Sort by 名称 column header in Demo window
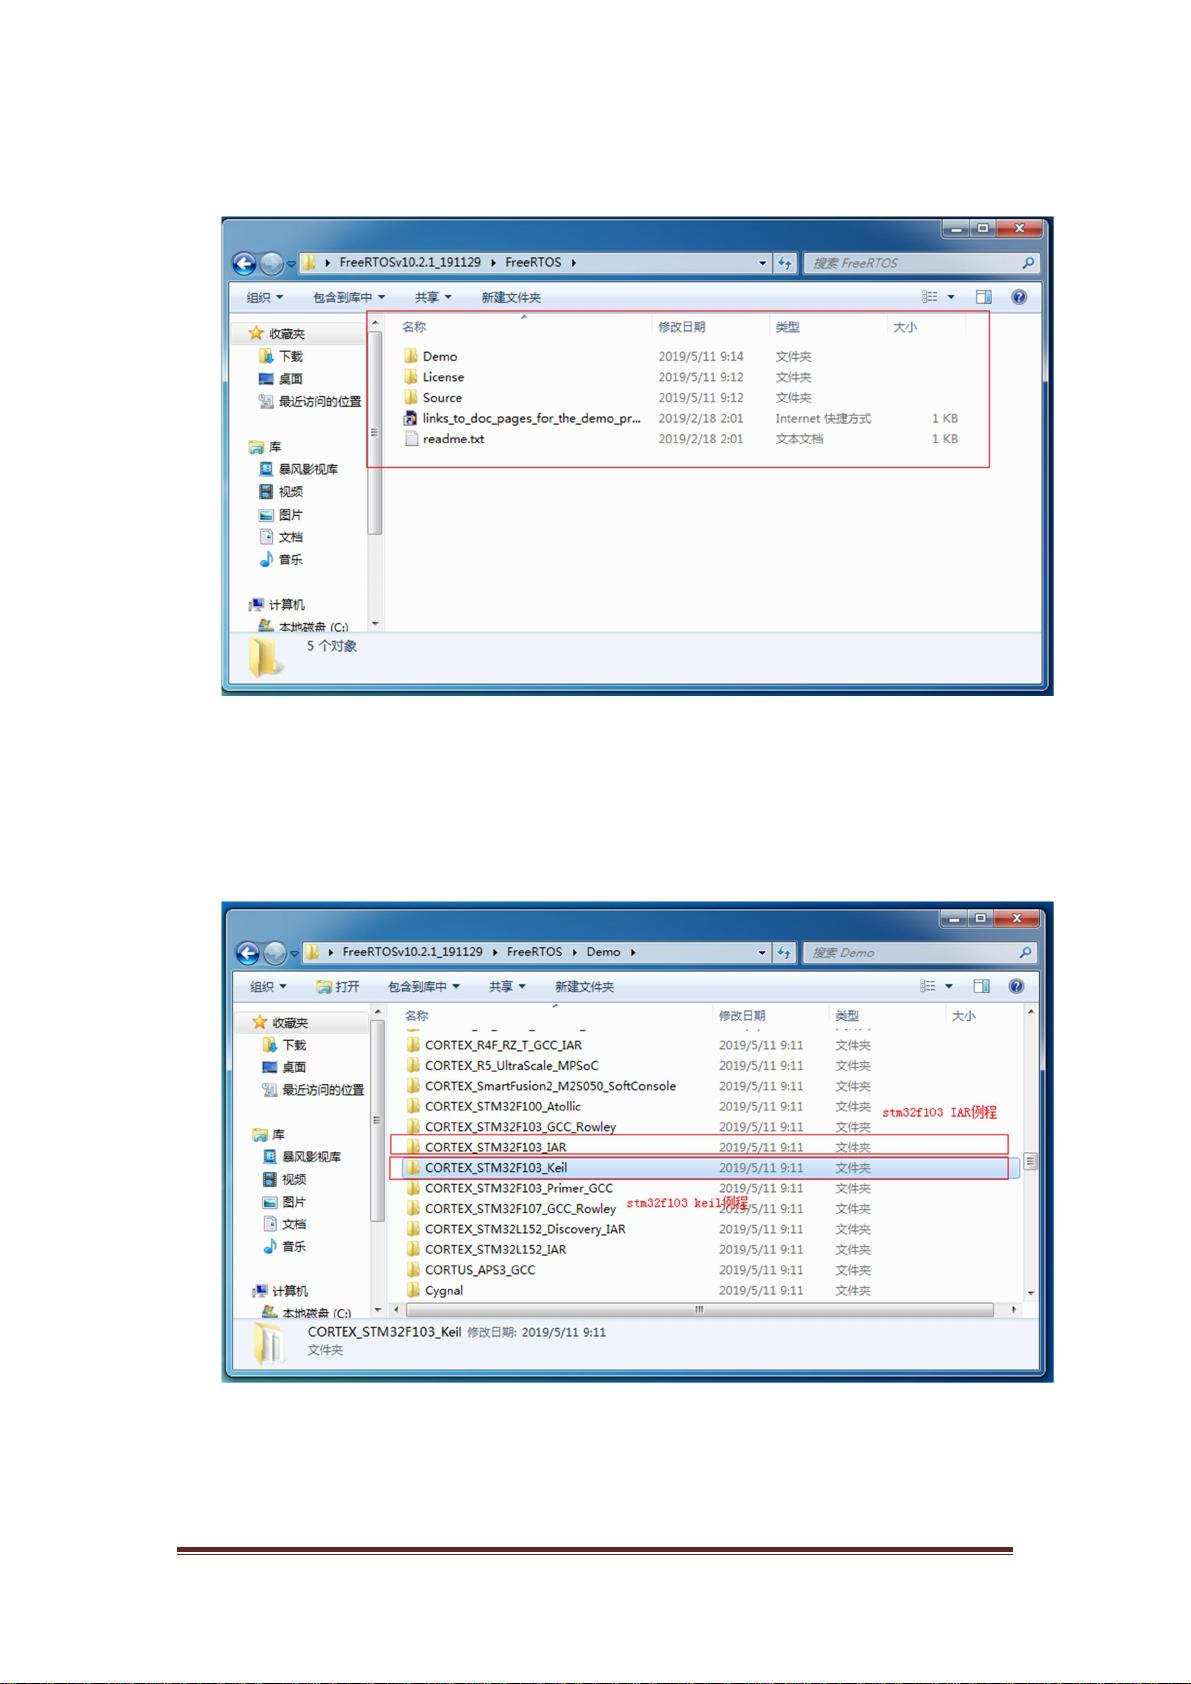The image size is (1191, 1684). [417, 1016]
